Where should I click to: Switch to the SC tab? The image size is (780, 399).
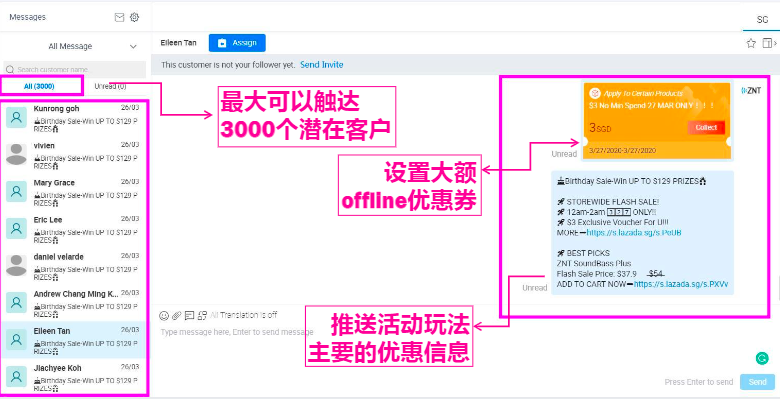tap(762, 20)
